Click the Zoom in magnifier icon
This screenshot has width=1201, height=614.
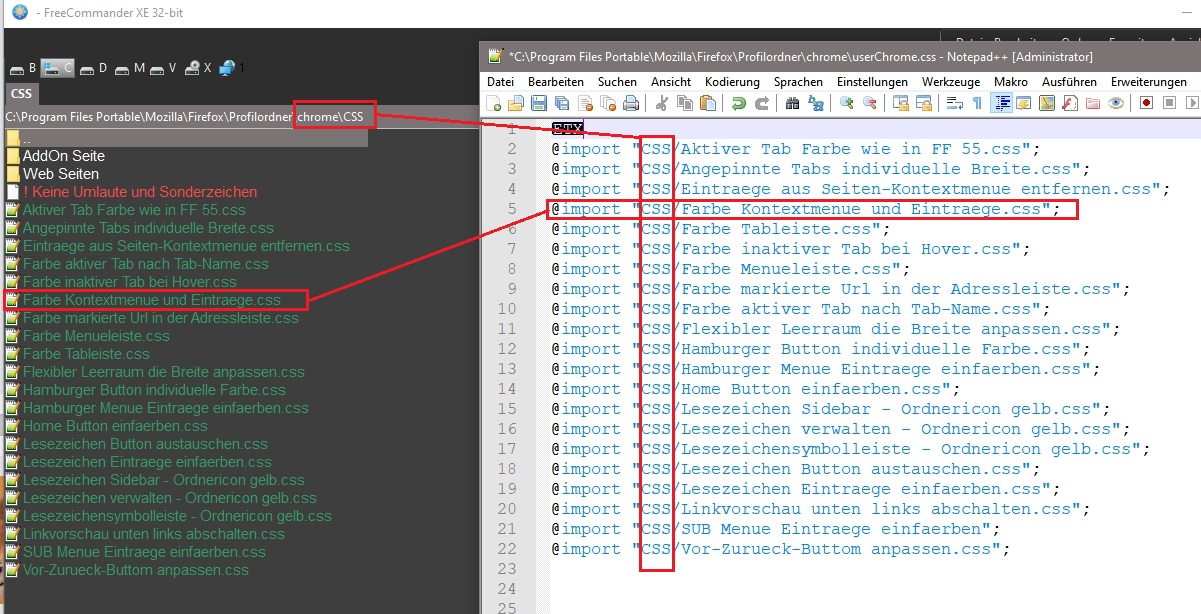[846, 103]
